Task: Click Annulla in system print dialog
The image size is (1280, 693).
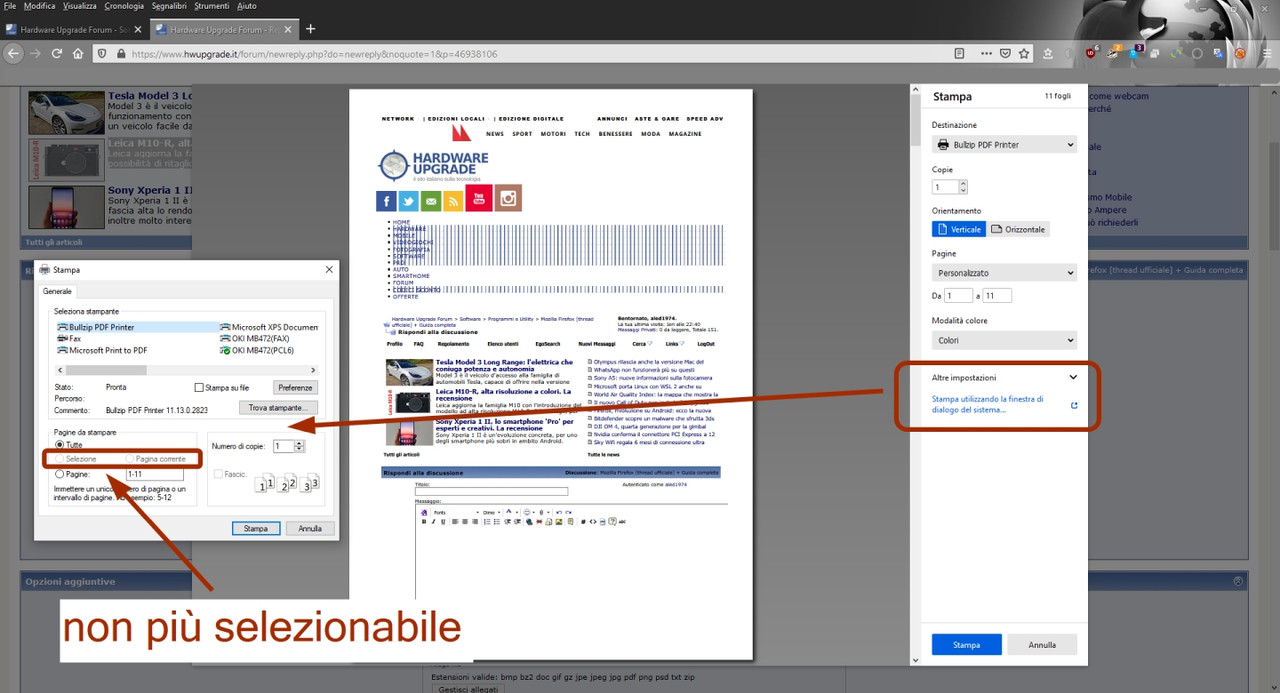Action: pyautogui.click(x=310, y=528)
